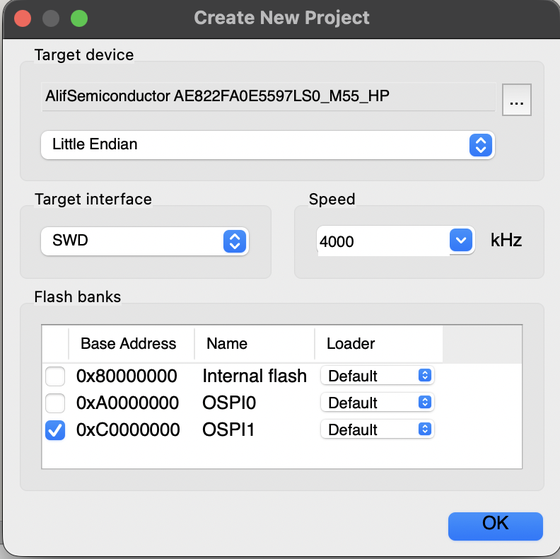Select the 0xC0000000 base address cell
The height and width of the screenshot is (559, 560).
click(x=128, y=430)
